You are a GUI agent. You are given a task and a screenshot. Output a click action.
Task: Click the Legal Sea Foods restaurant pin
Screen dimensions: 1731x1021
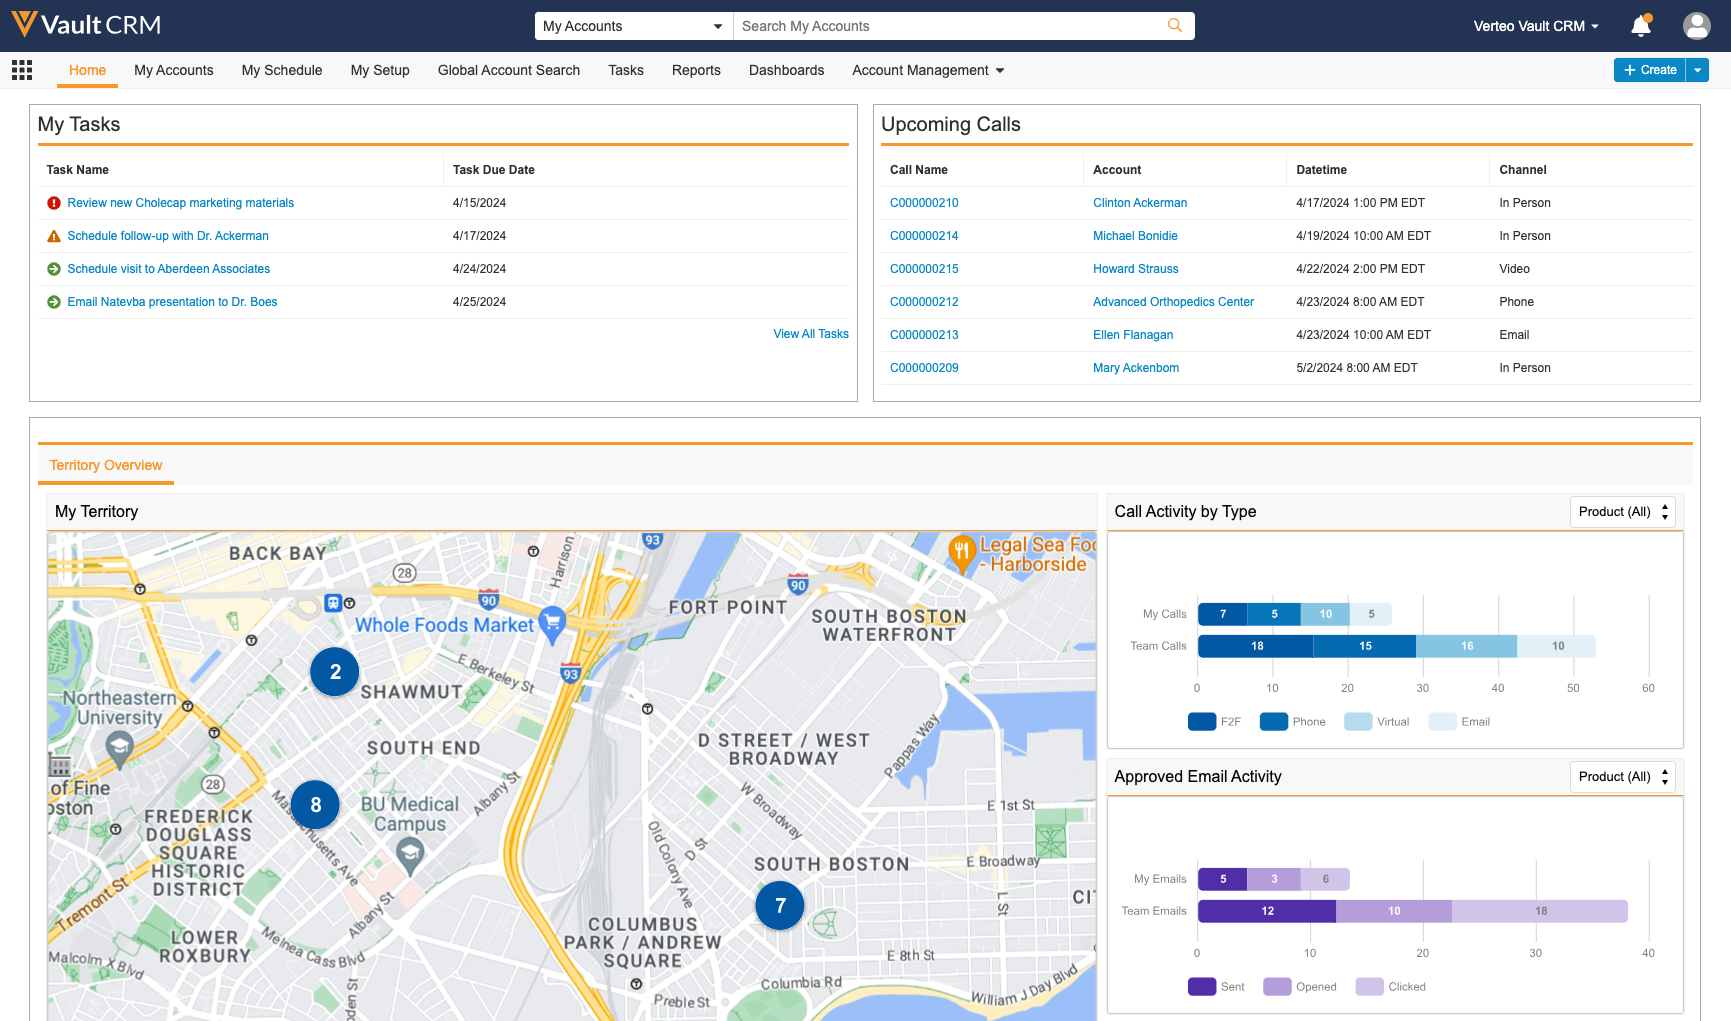(961, 551)
